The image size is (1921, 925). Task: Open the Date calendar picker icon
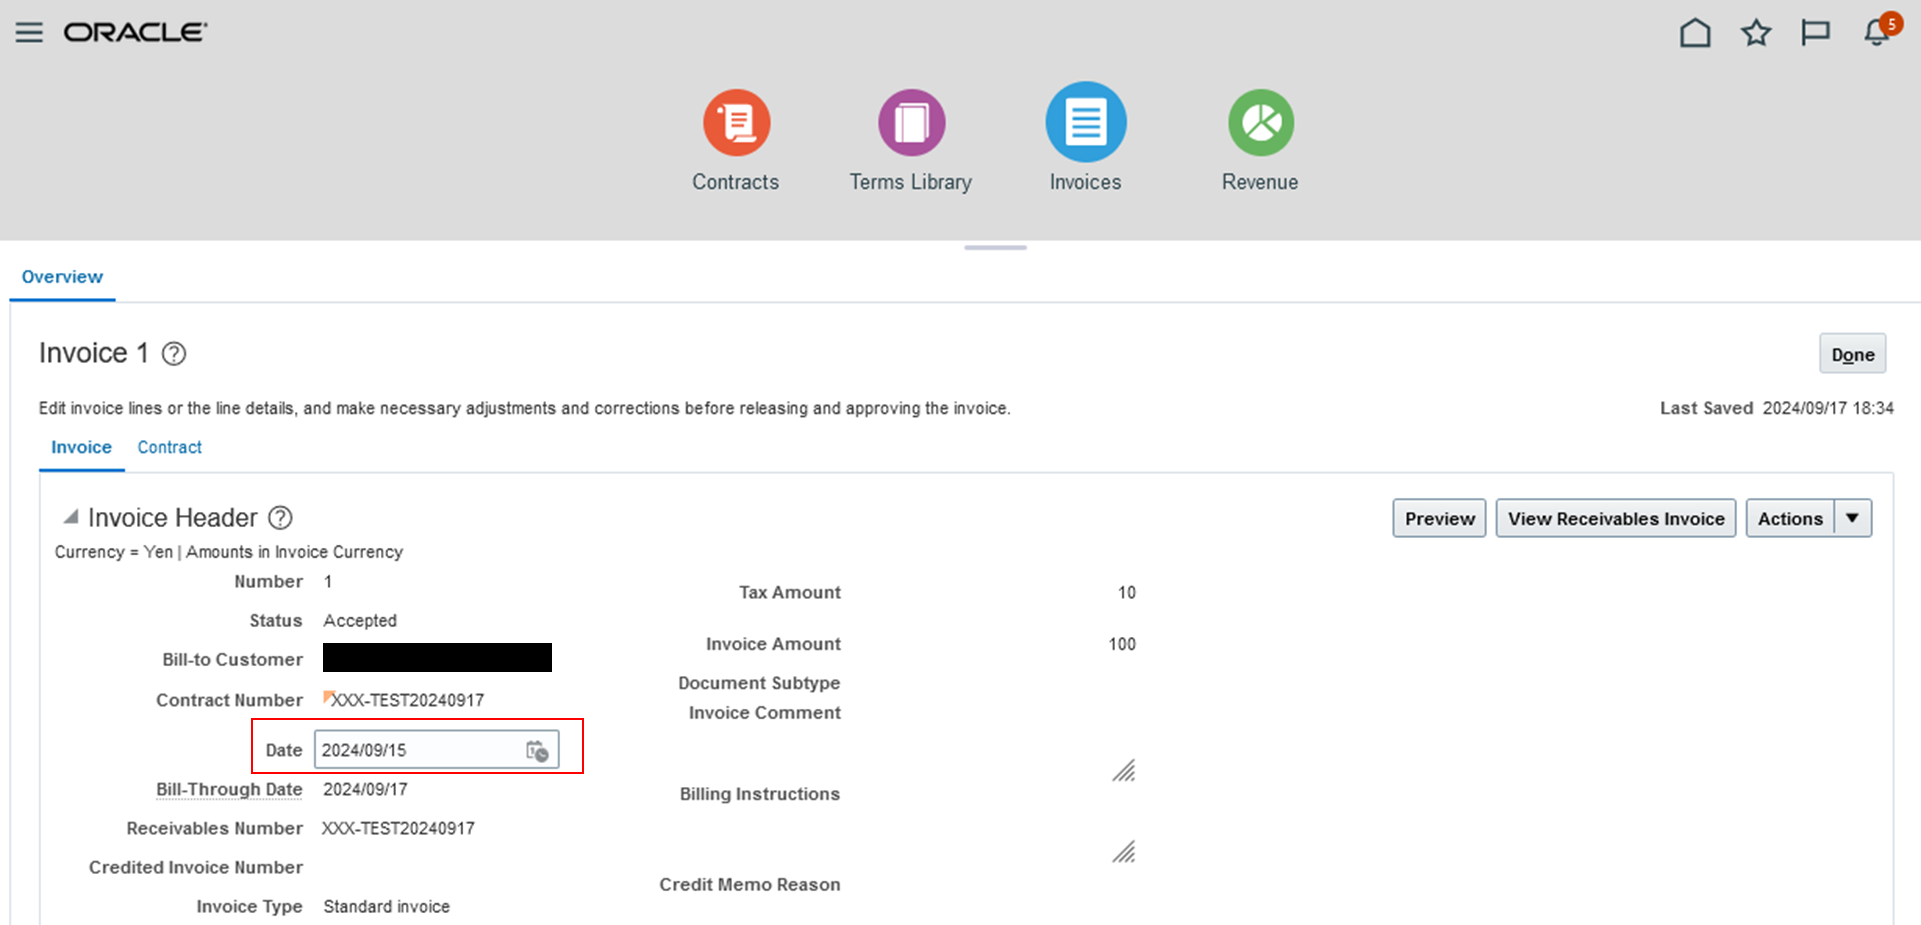(x=537, y=751)
